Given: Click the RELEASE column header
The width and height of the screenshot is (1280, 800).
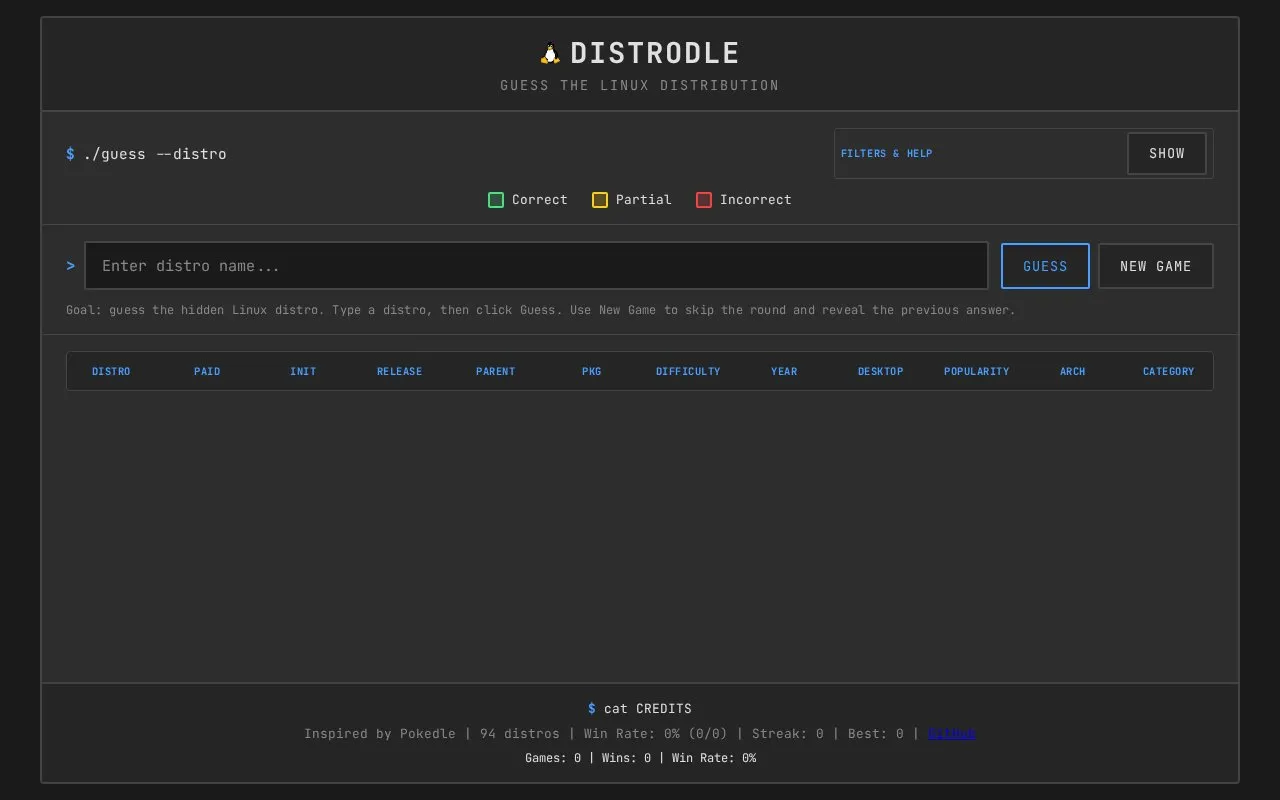Looking at the screenshot, I should (x=399, y=372).
